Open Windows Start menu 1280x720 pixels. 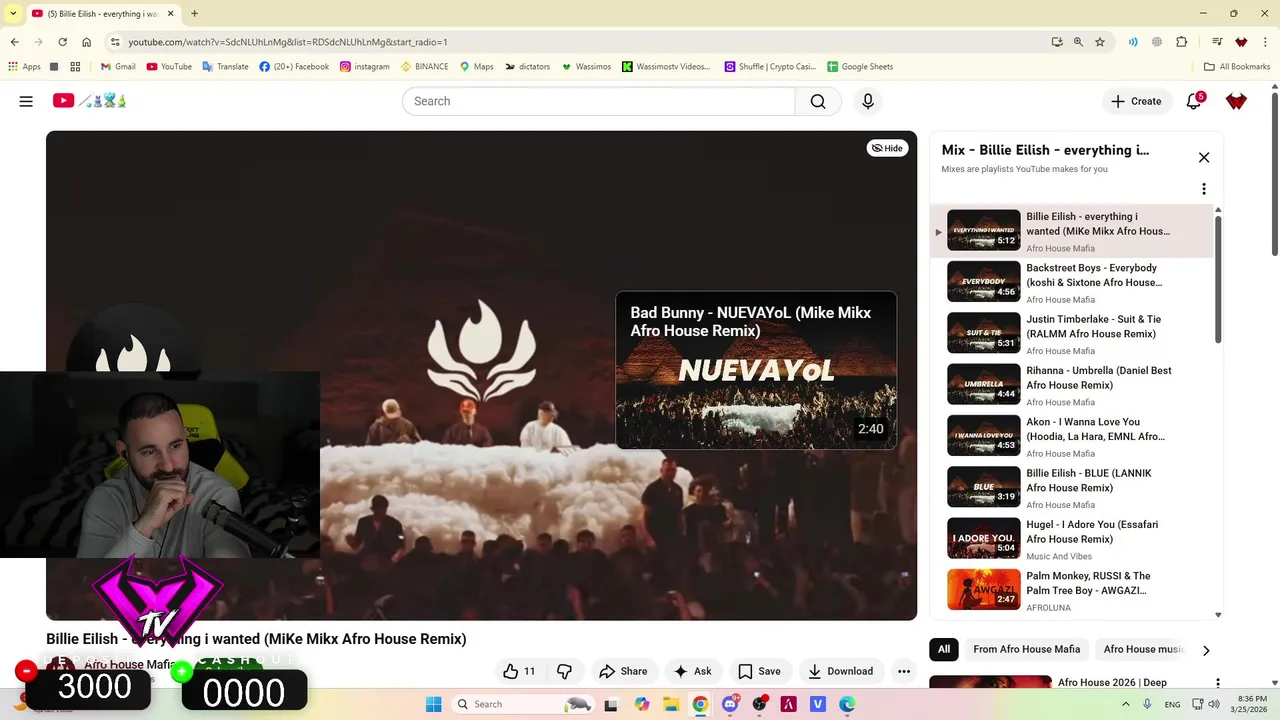click(433, 704)
